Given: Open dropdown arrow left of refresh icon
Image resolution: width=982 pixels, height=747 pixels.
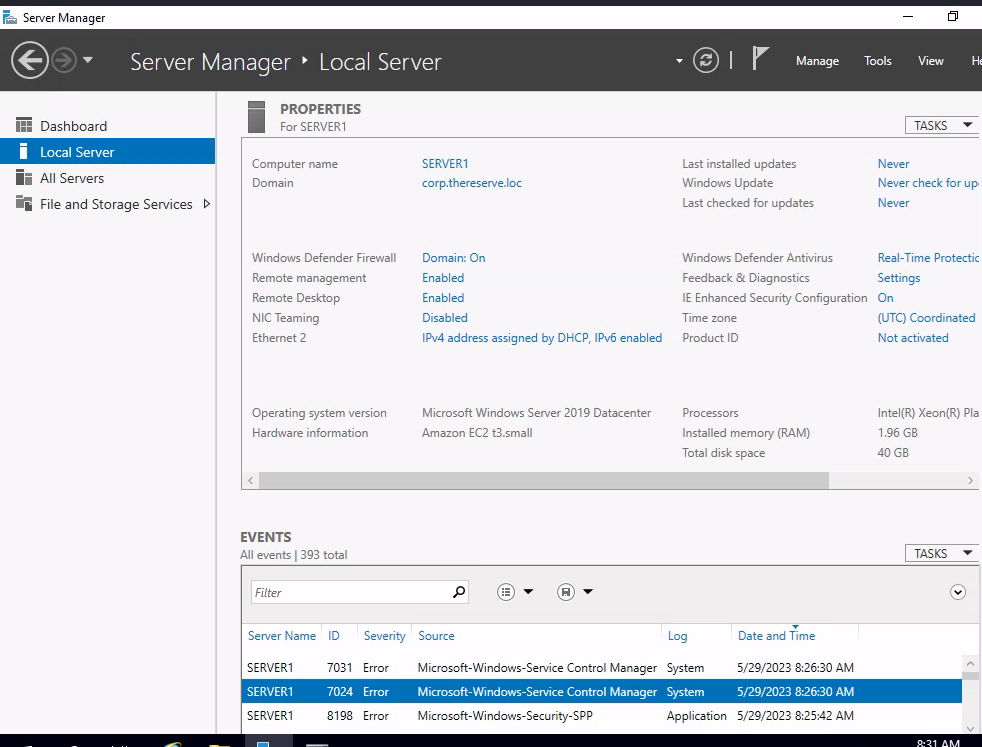Looking at the screenshot, I should (679, 61).
